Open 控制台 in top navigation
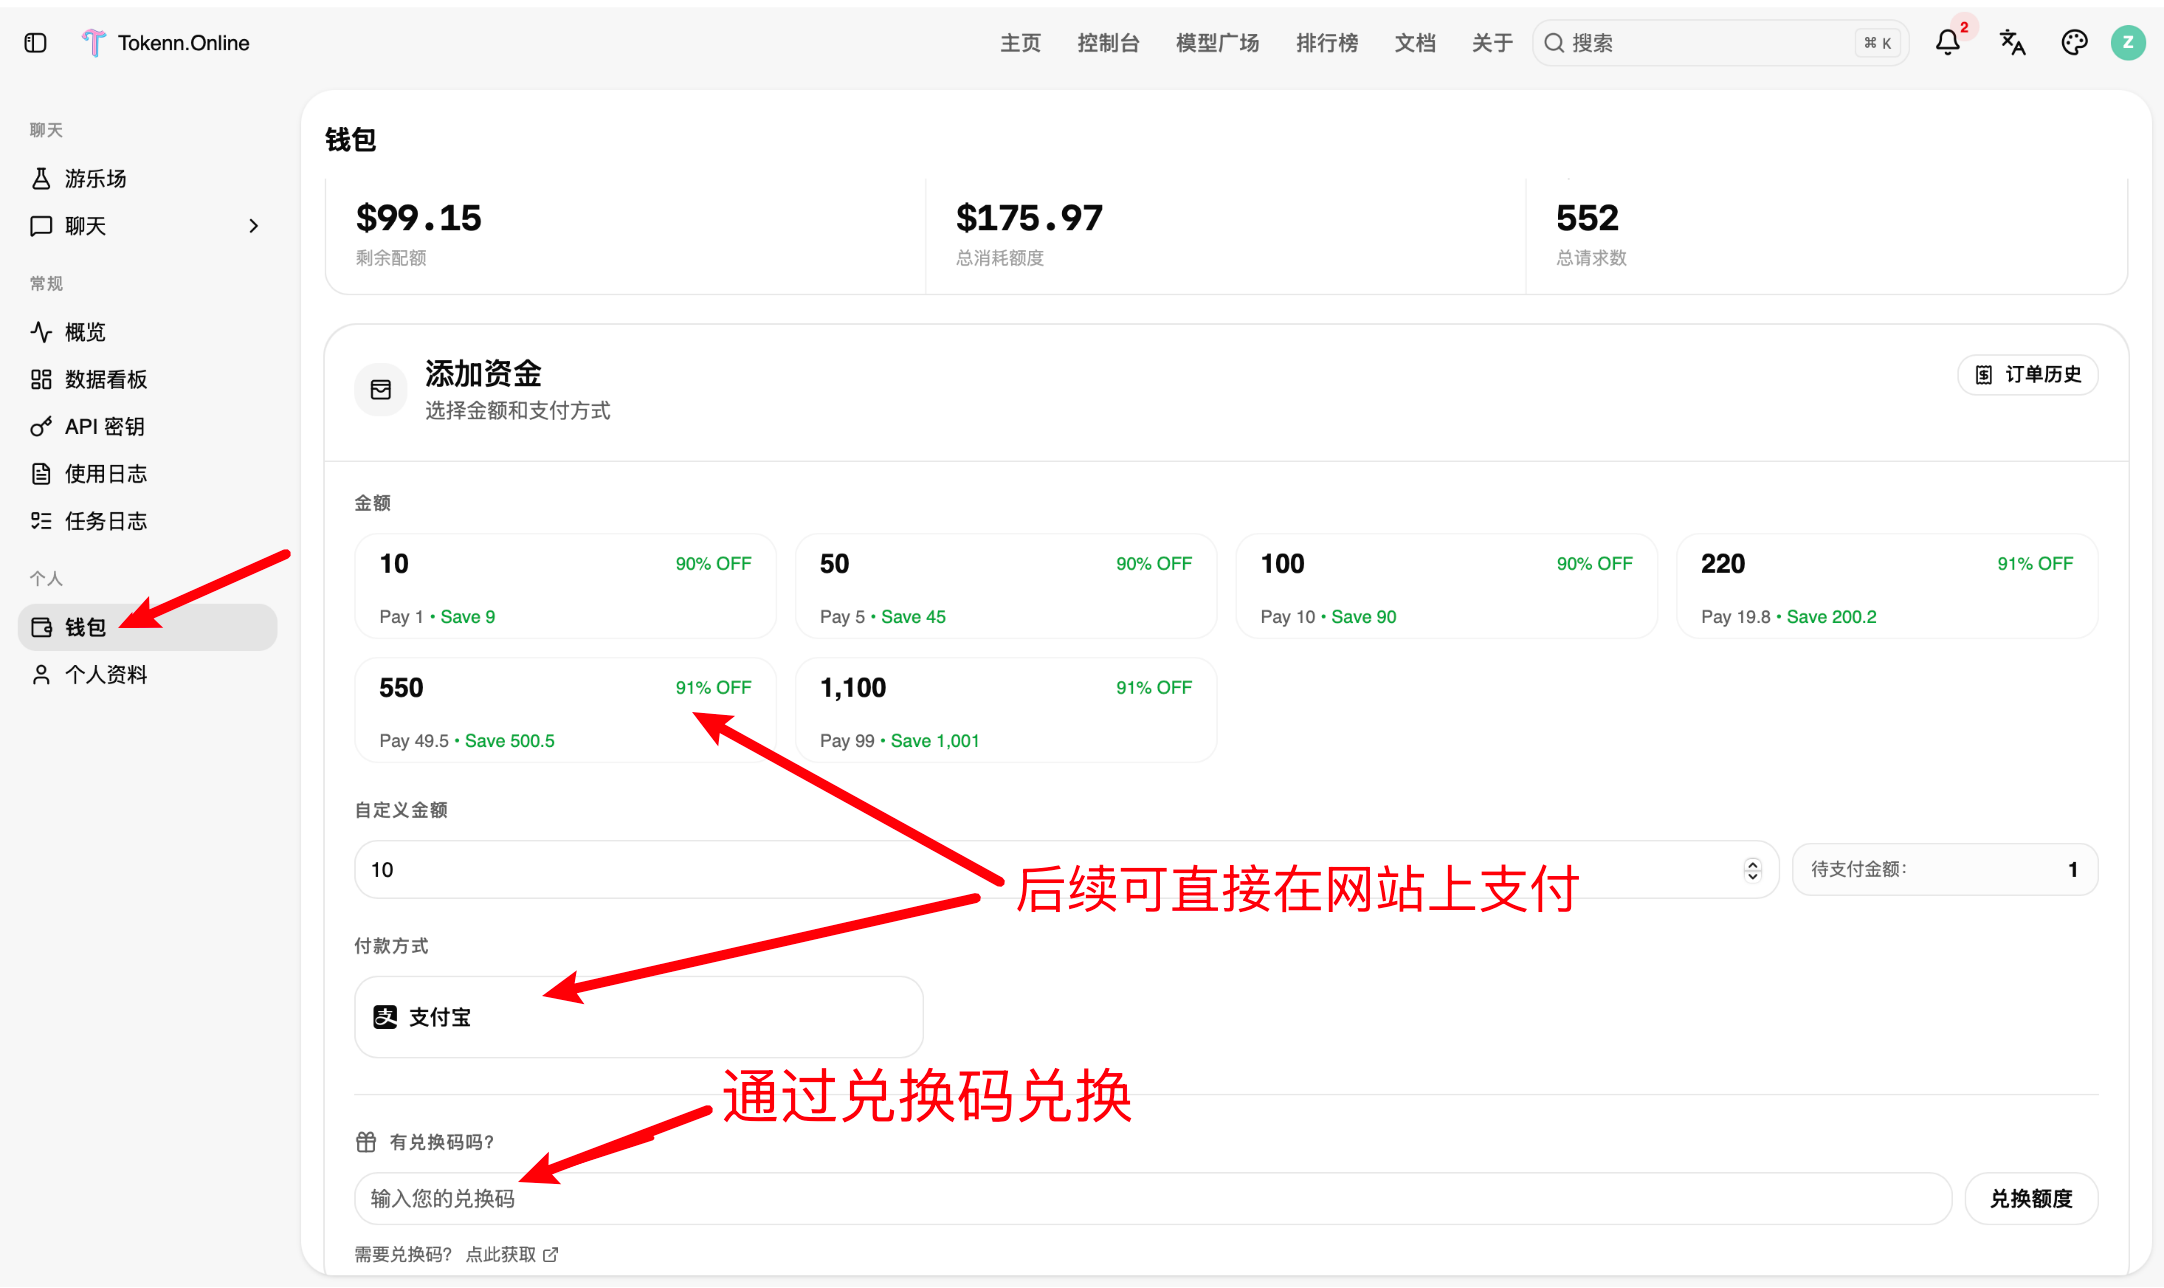Image resolution: width=2164 pixels, height=1288 pixels. coord(1108,43)
